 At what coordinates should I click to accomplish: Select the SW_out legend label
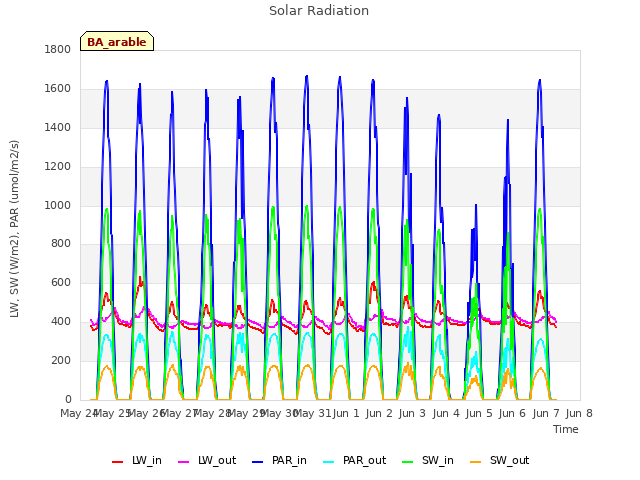pos(509,460)
